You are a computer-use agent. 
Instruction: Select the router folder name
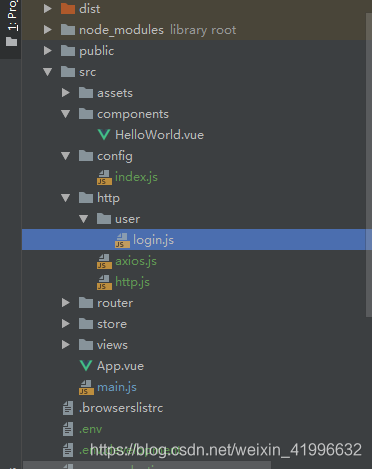pos(115,303)
